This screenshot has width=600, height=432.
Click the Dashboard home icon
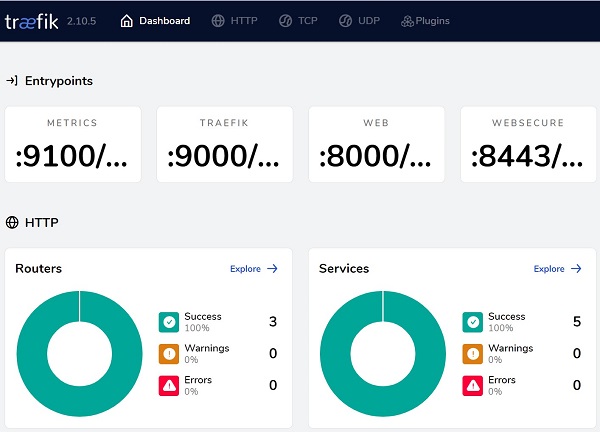[x=127, y=21]
